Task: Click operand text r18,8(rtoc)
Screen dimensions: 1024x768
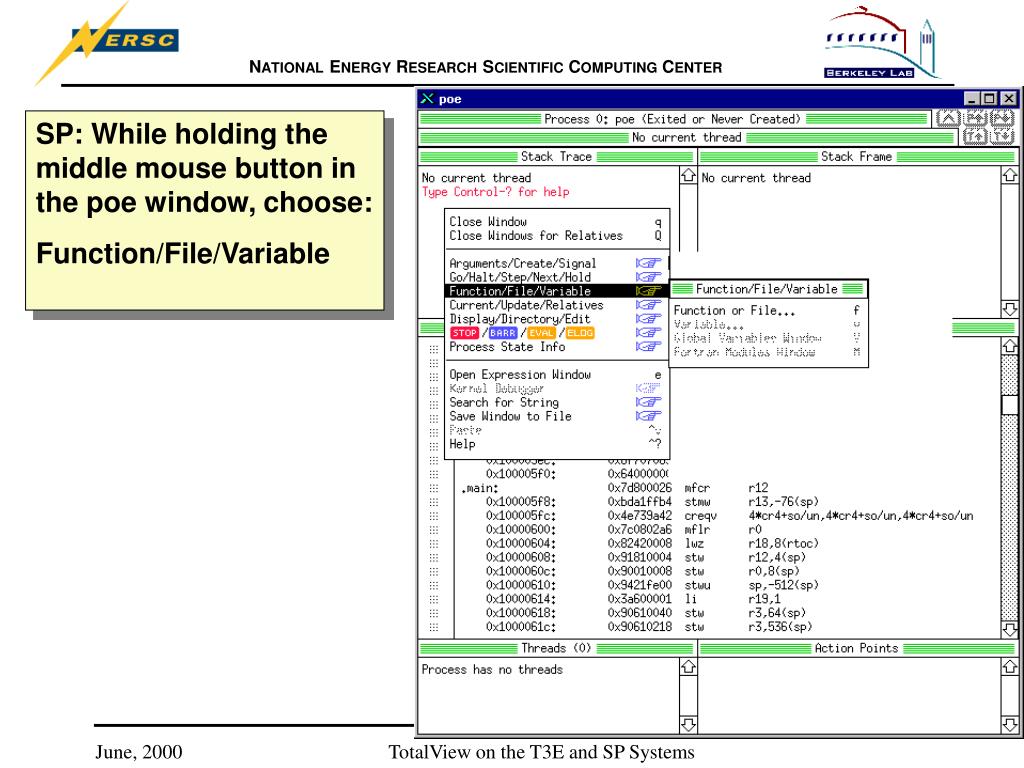Action: click(x=783, y=544)
